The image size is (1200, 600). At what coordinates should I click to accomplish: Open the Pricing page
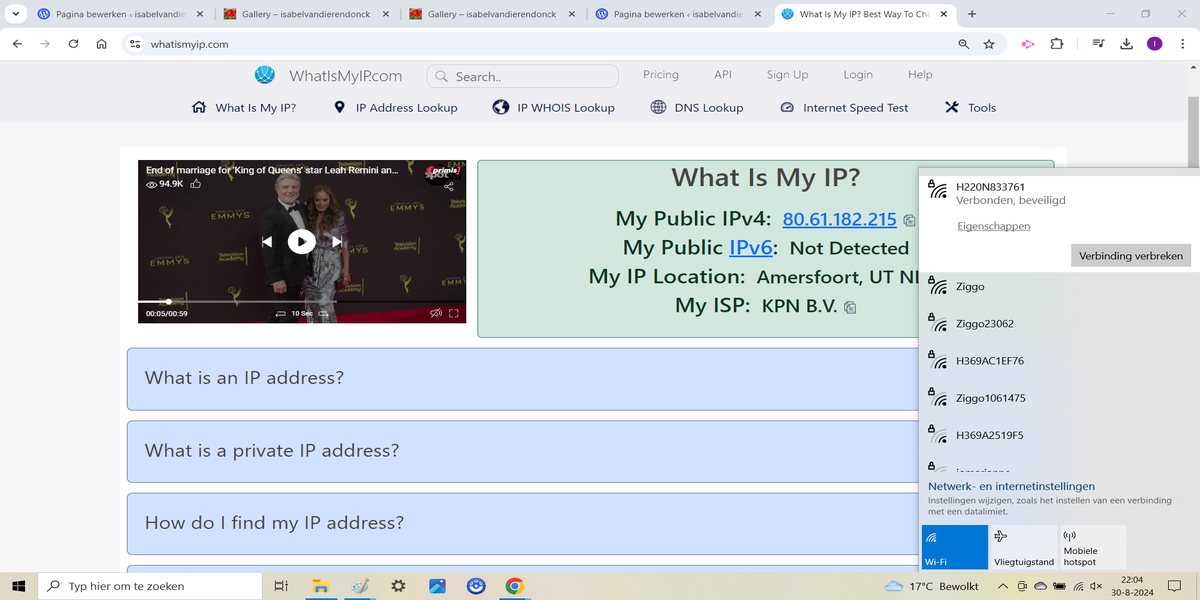661,74
